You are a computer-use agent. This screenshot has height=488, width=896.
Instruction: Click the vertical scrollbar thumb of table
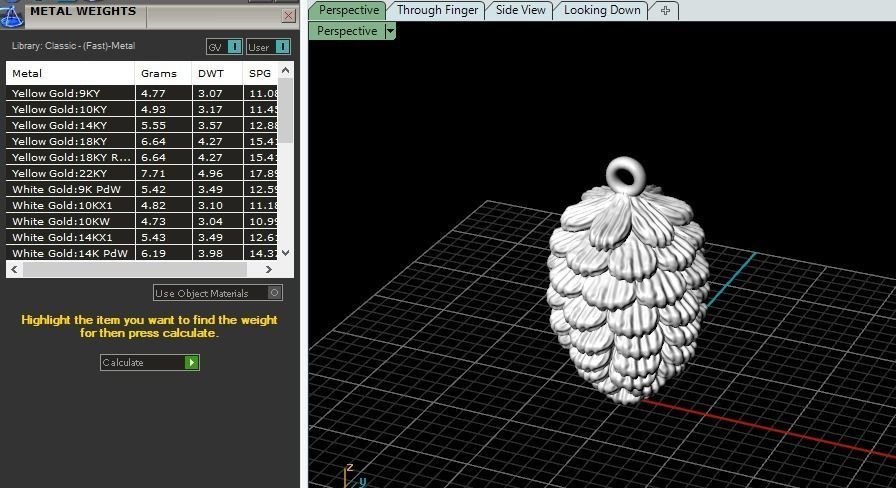[x=286, y=111]
